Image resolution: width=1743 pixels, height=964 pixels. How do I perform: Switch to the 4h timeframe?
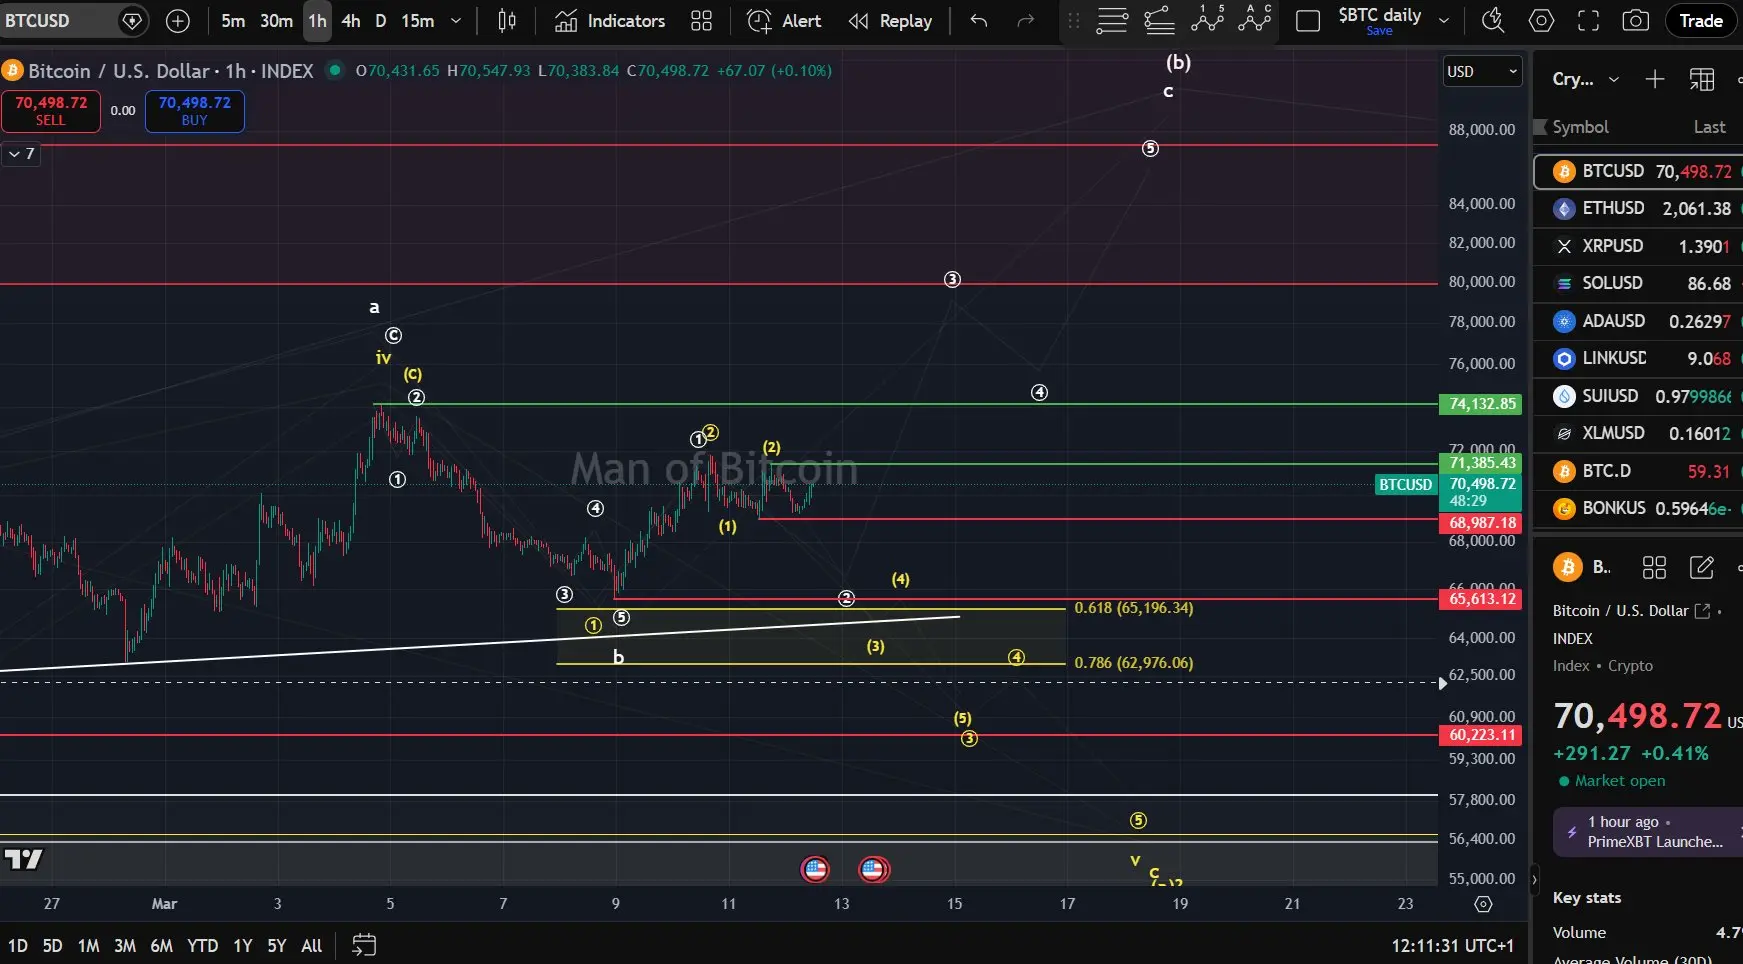click(351, 20)
